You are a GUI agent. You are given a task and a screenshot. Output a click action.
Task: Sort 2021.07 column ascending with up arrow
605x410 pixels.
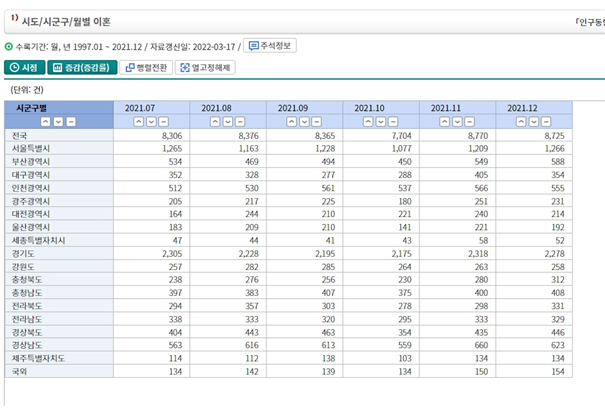[139, 122]
